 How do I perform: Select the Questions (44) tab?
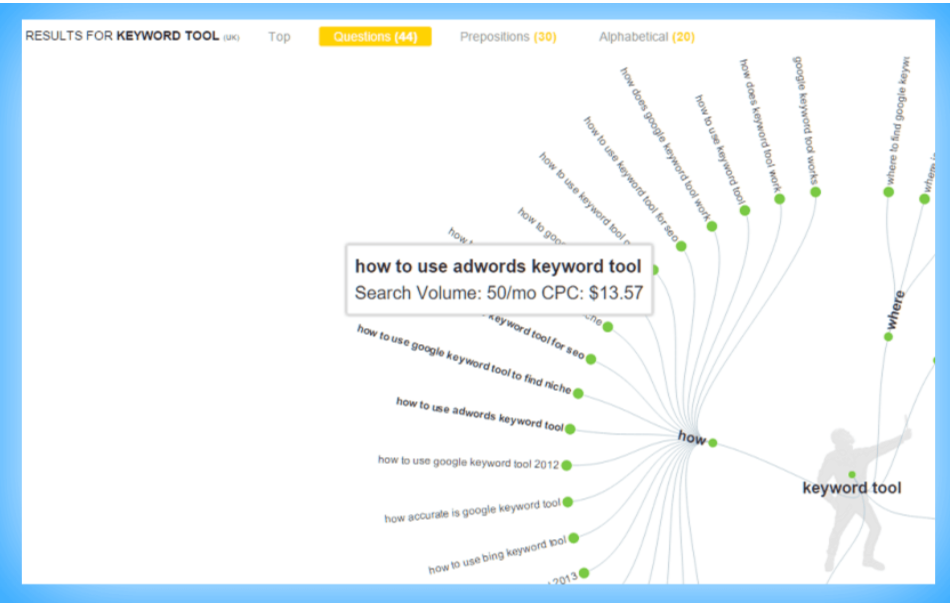point(375,36)
